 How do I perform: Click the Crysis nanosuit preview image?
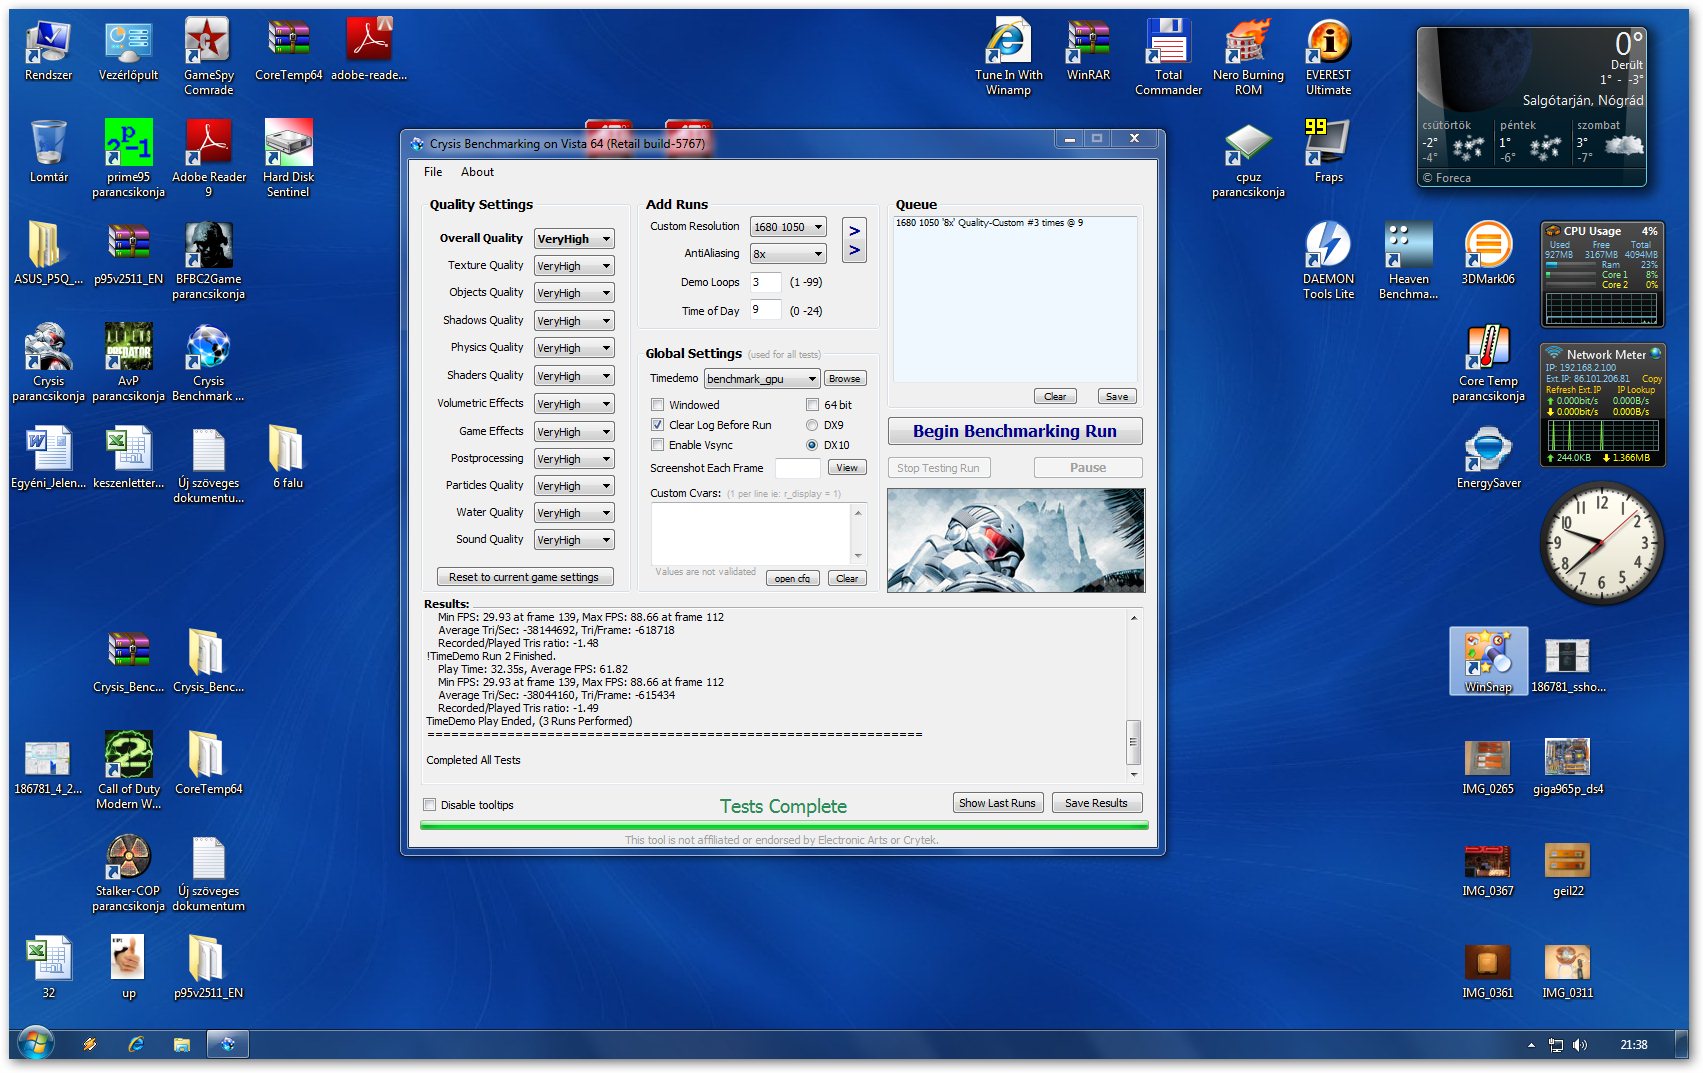point(1016,540)
